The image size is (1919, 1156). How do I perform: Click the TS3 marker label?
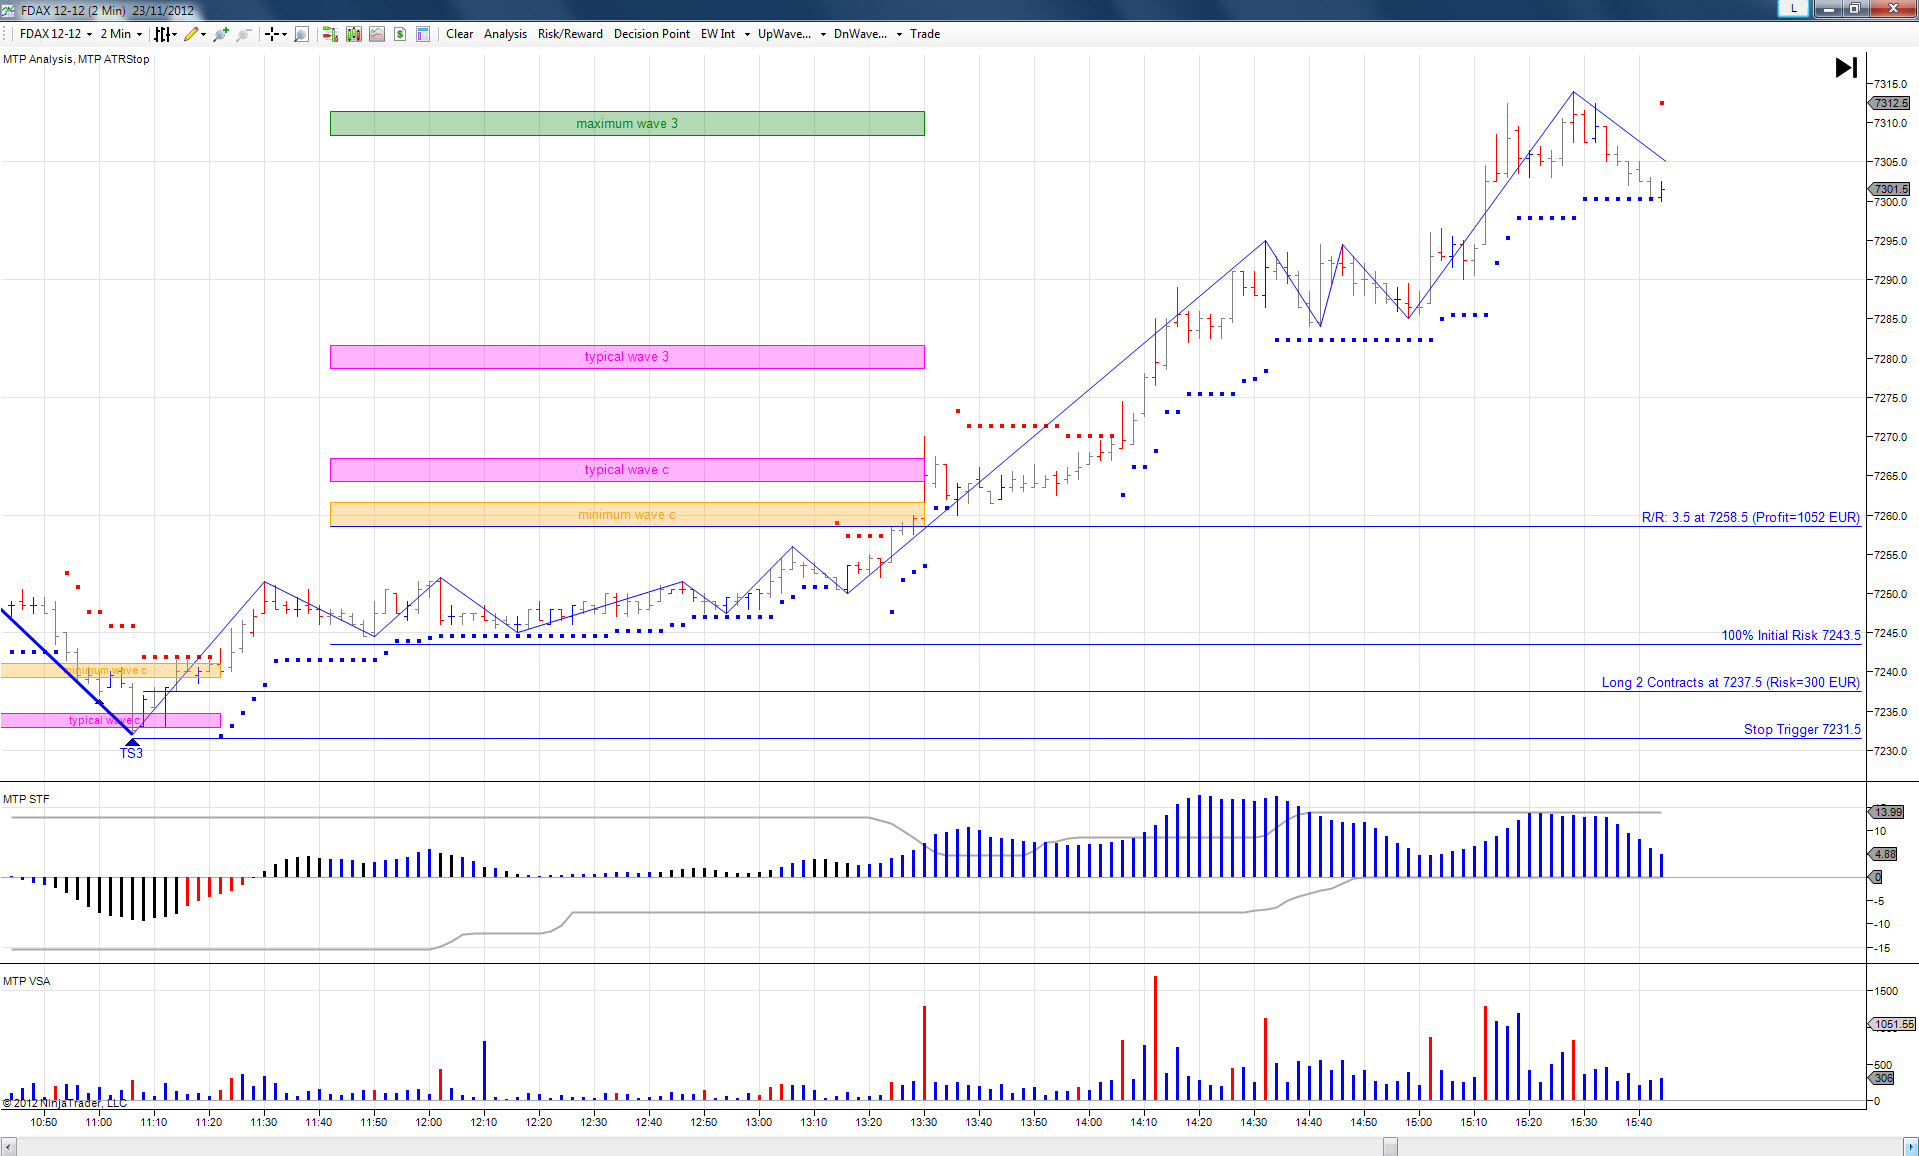pos(131,753)
